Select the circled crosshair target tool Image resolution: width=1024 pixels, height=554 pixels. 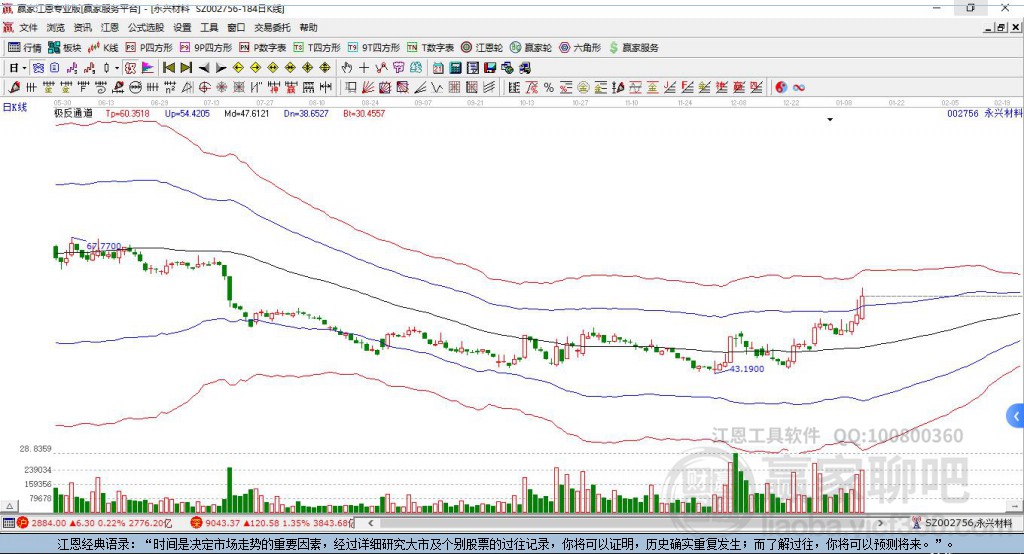204,88
